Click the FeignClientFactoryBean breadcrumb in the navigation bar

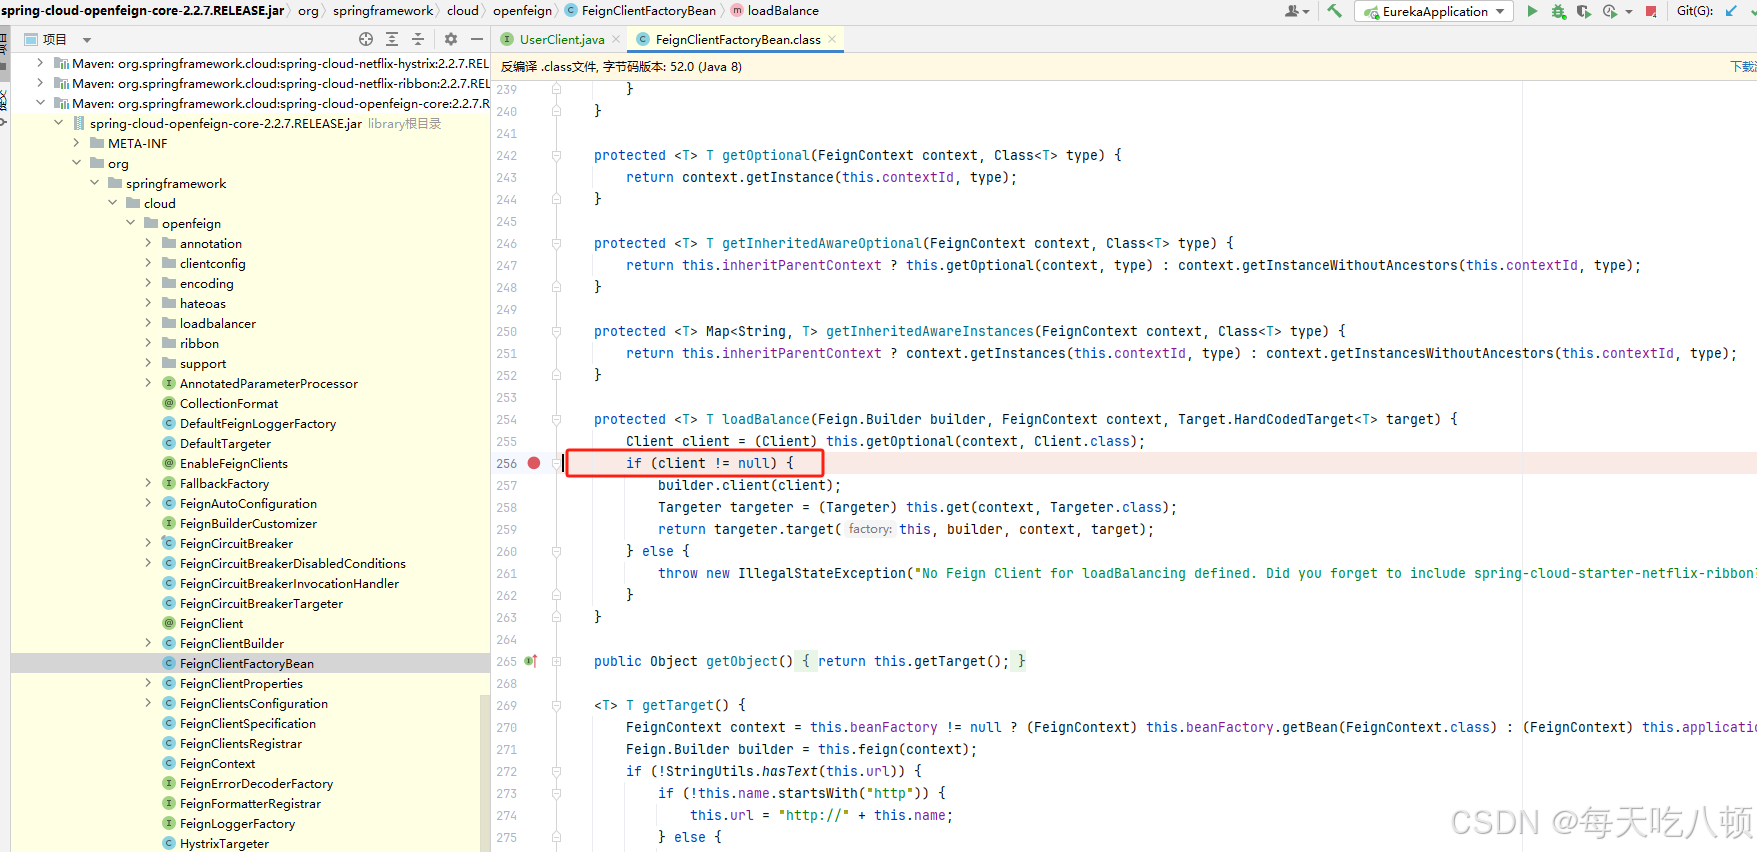point(640,11)
